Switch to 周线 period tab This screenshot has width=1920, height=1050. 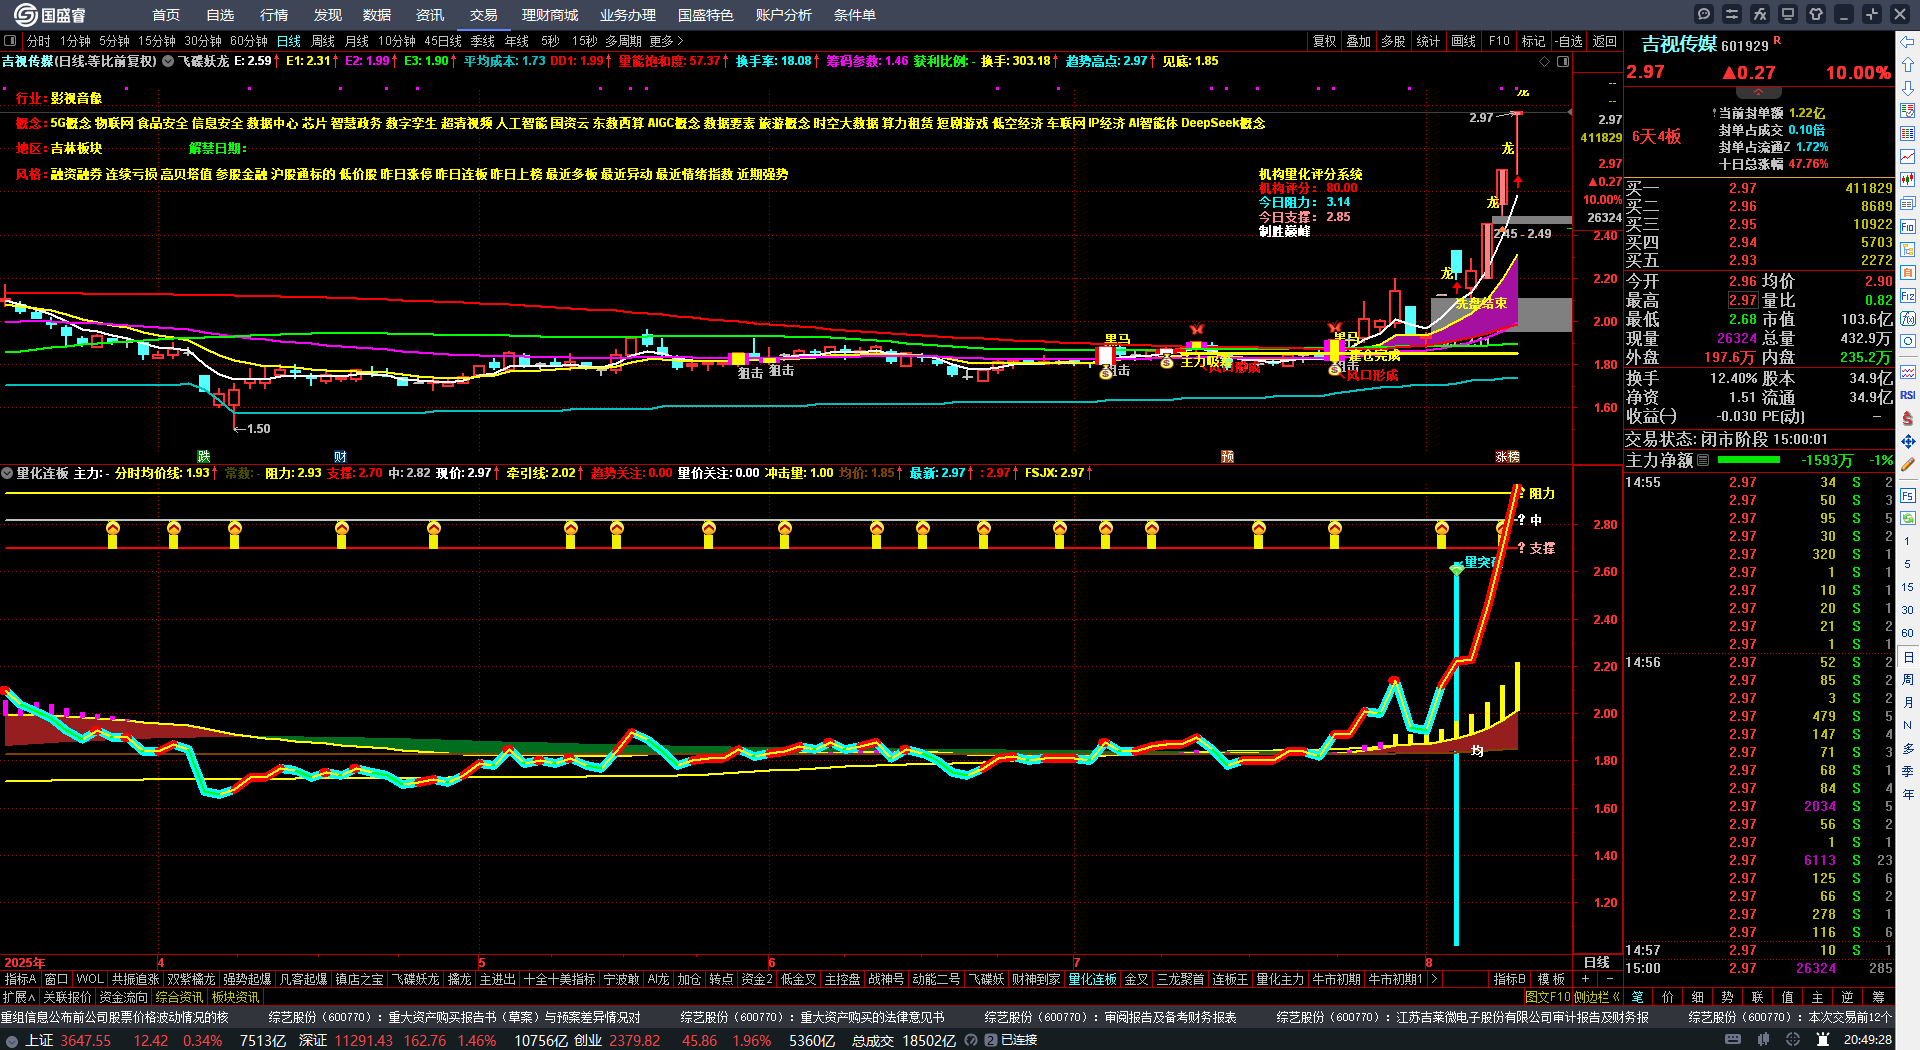coord(323,41)
